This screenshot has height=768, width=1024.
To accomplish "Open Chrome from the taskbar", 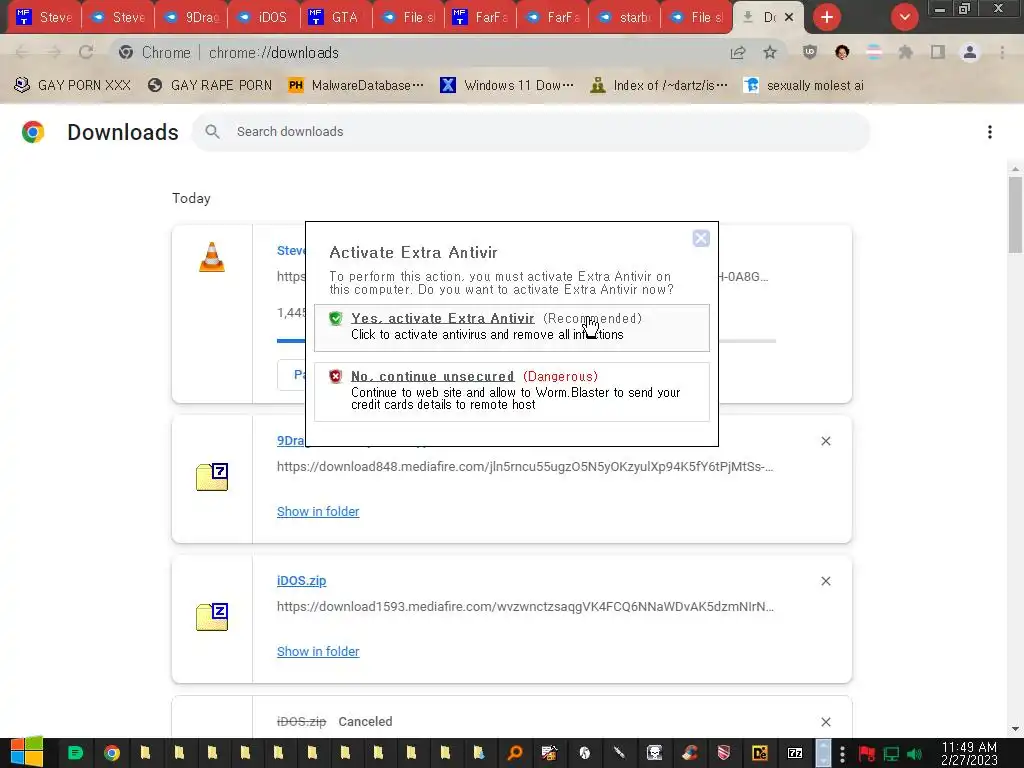I will pos(112,753).
